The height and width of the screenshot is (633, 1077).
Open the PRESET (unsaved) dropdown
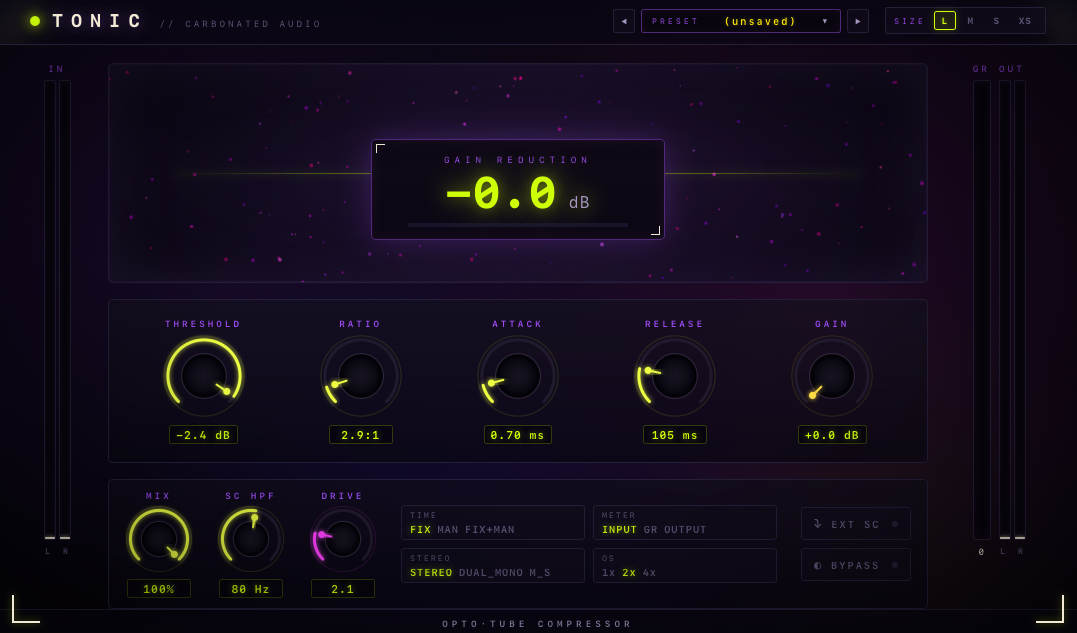tap(740, 21)
